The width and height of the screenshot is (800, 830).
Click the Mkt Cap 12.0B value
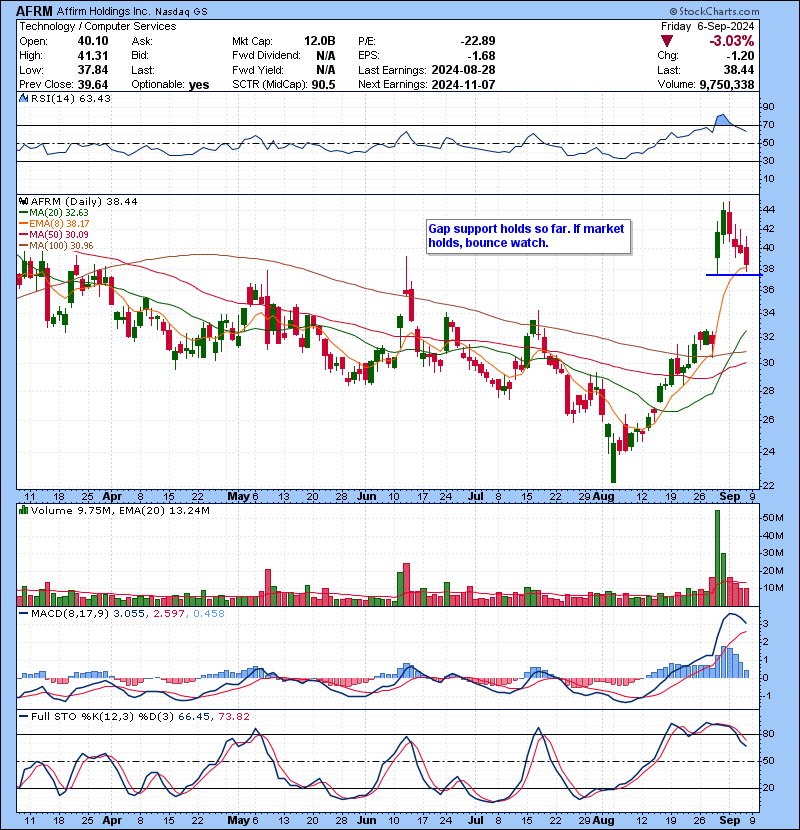pyautogui.click(x=320, y=41)
